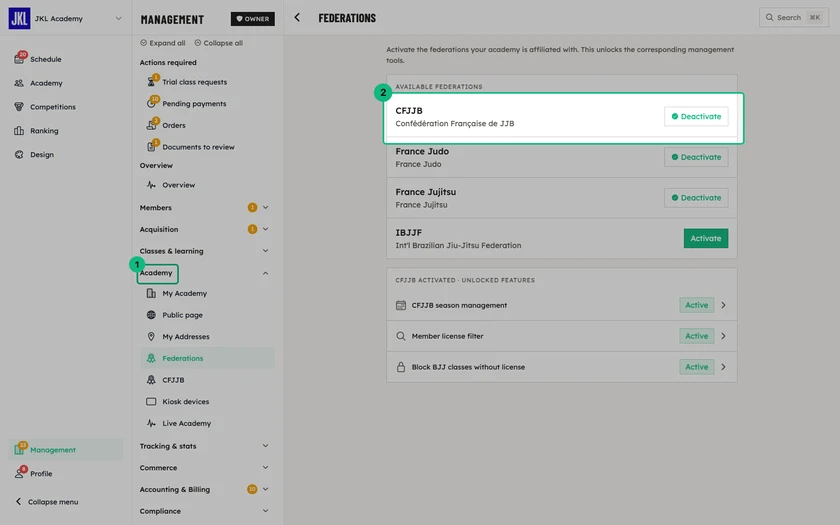Click the Public page globe icon
This screenshot has width=840, height=525.
point(151,315)
